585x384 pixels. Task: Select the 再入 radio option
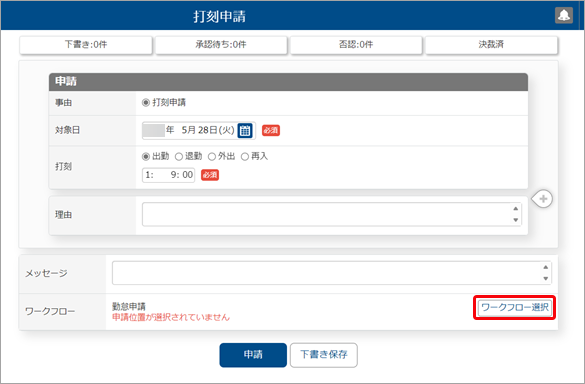click(x=245, y=157)
